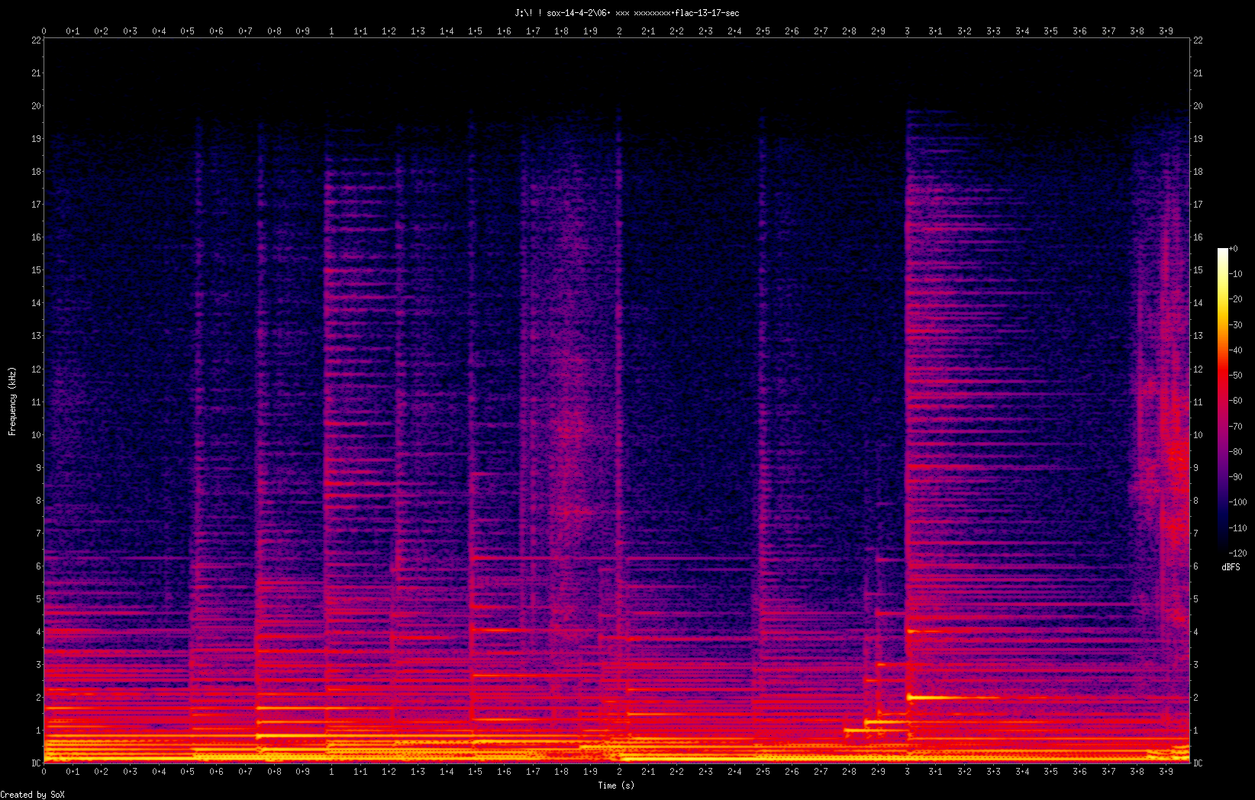Viewport: 1255px width, 800px height.
Task: Click the dBFS color scale bar
Action: pyautogui.click(x=1222, y=400)
